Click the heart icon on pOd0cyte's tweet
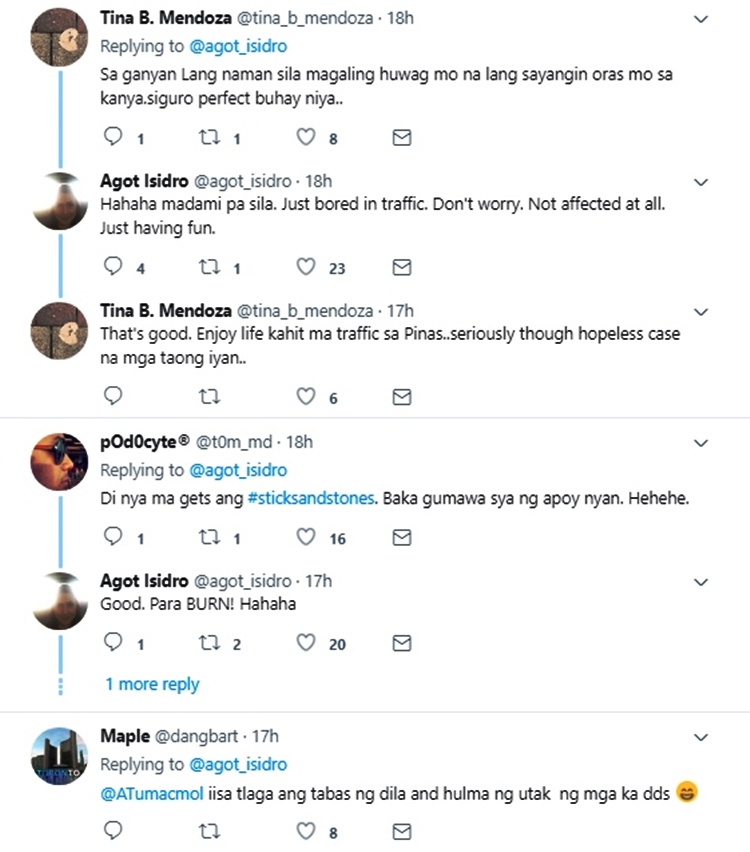The height and width of the screenshot is (852, 750). pos(305,538)
